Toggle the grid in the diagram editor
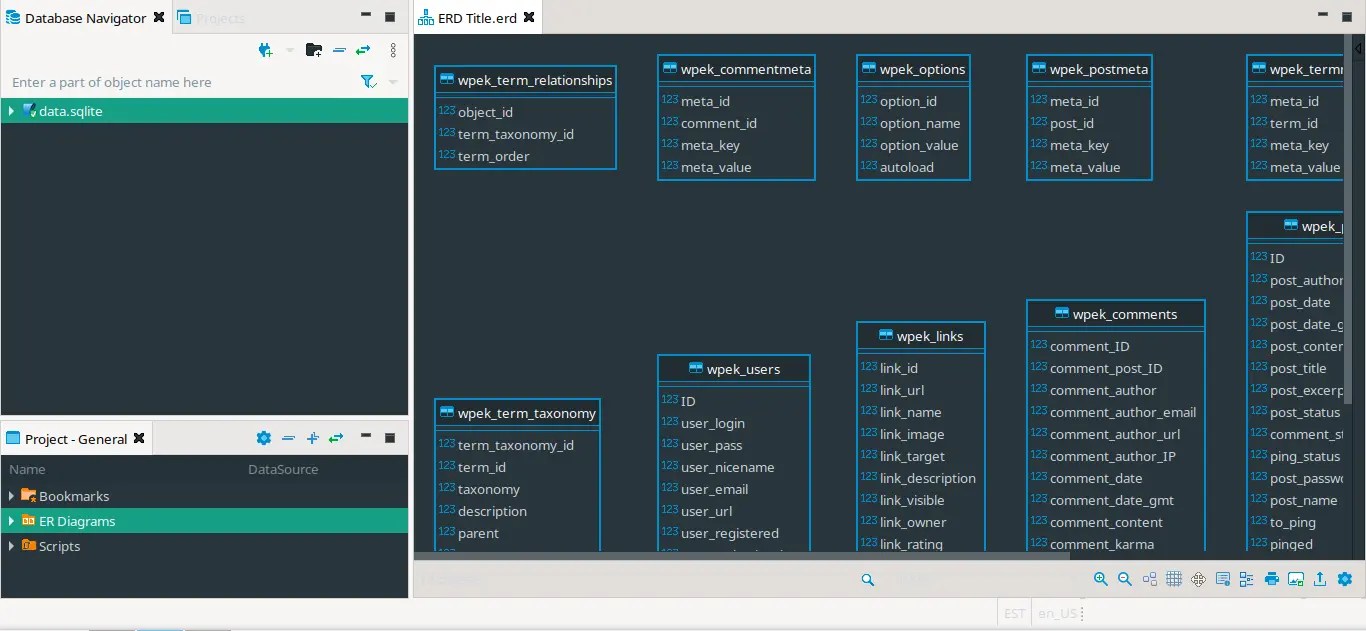Image resolution: width=1366 pixels, height=631 pixels. [x=1172, y=579]
